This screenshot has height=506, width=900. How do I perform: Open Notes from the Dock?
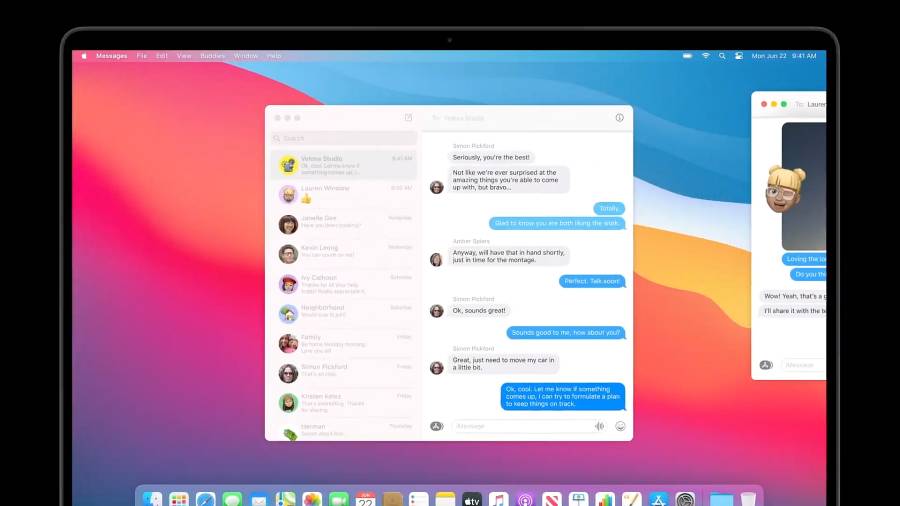[445, 500]
